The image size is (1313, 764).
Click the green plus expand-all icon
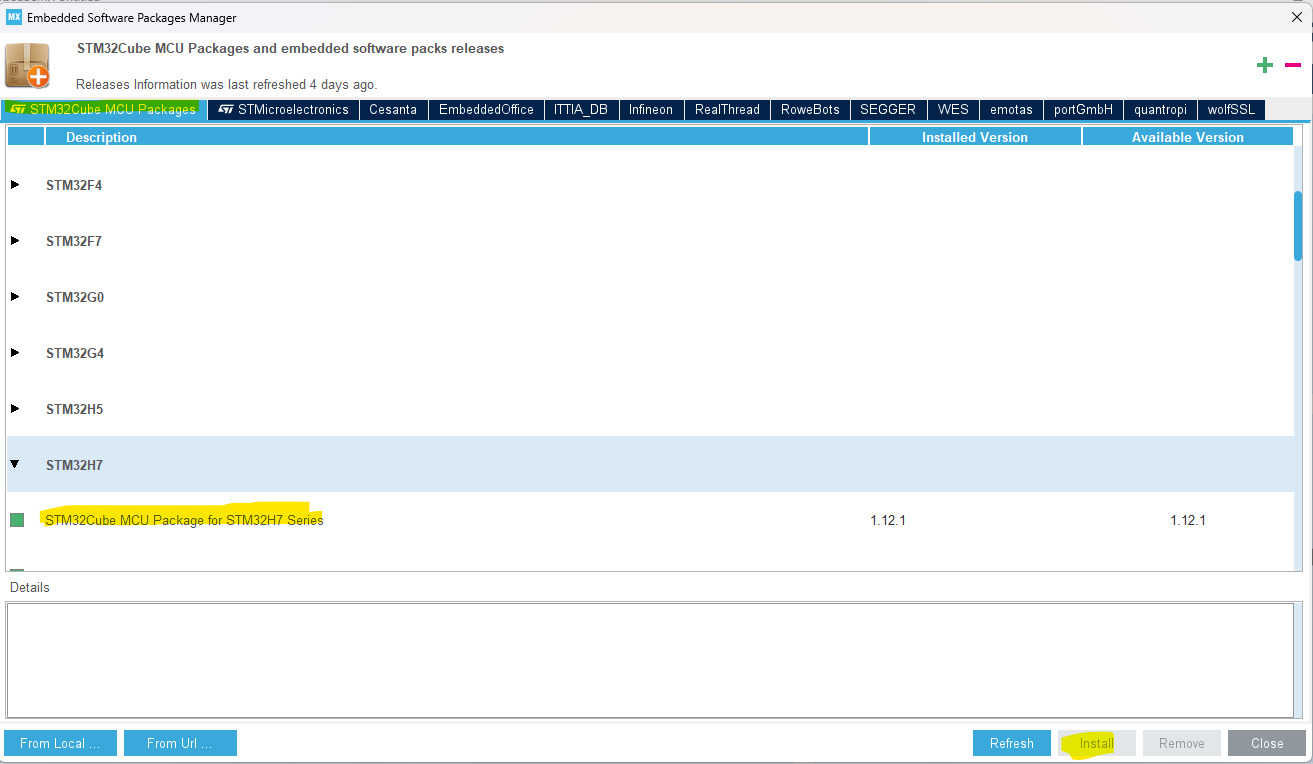(1264, 64)
